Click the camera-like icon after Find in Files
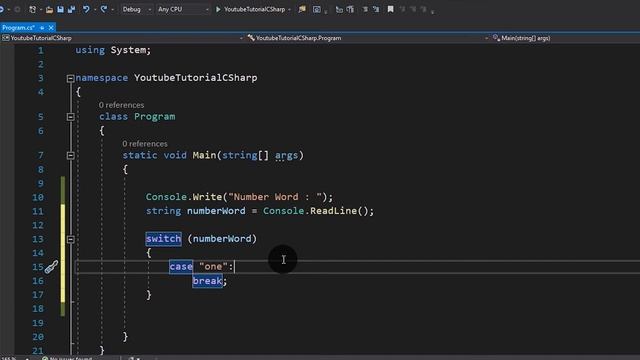This screenshot has width=640, height=360. click(317, 9)
